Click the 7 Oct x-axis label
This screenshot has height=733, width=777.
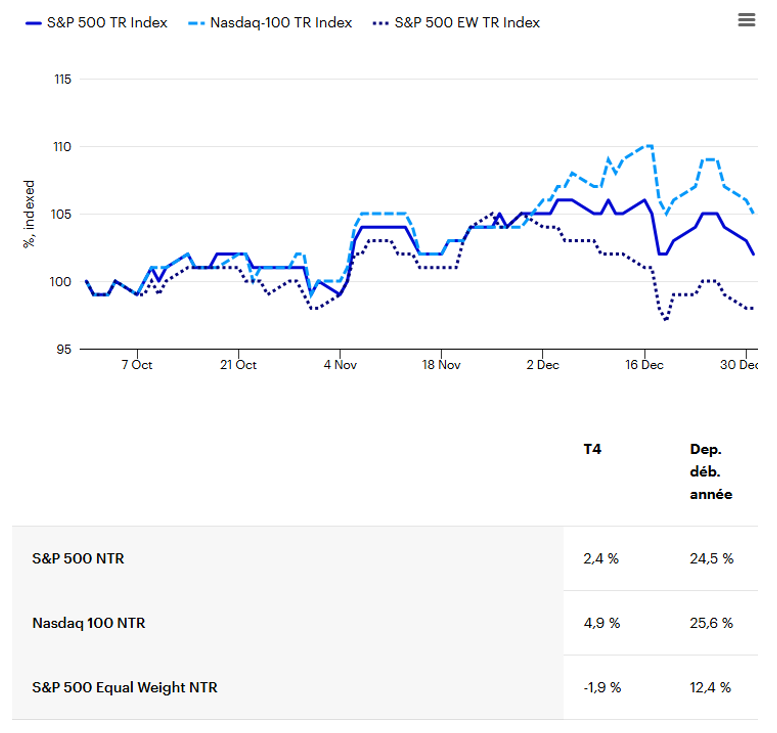(136, 365)
